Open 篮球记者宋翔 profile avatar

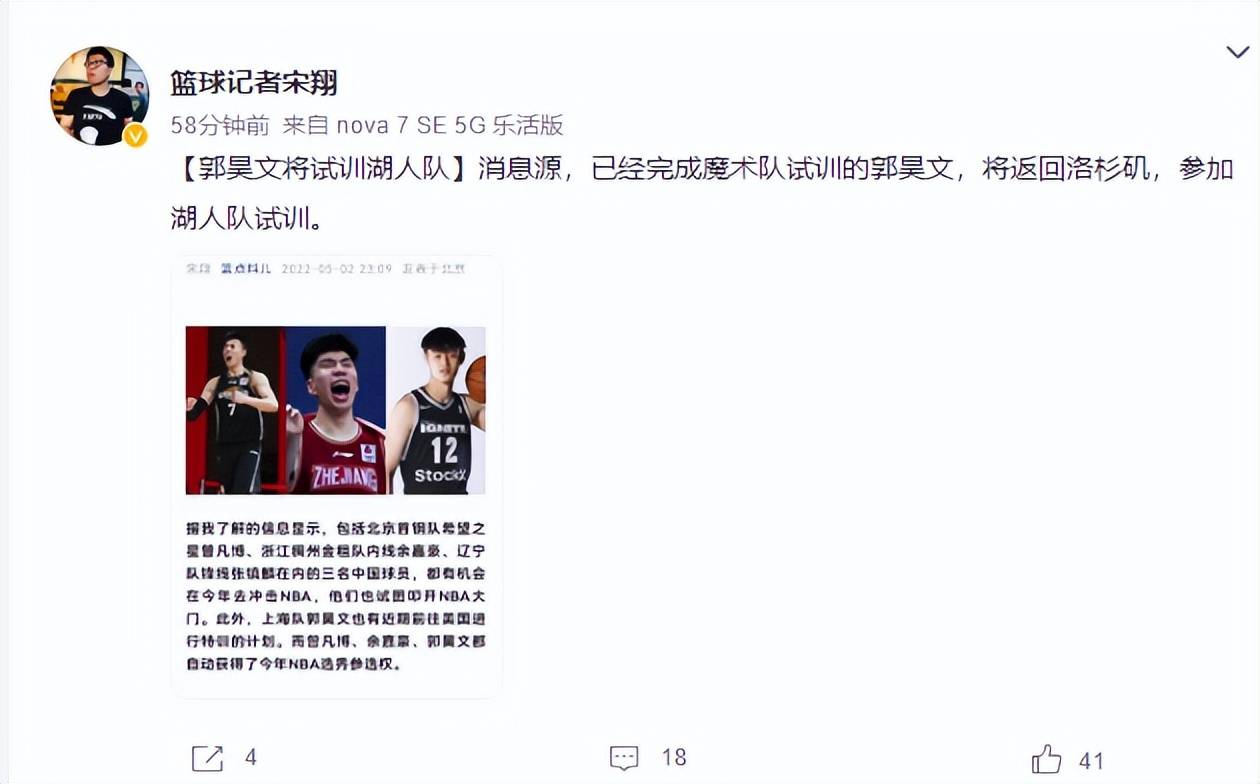[100, 95]
